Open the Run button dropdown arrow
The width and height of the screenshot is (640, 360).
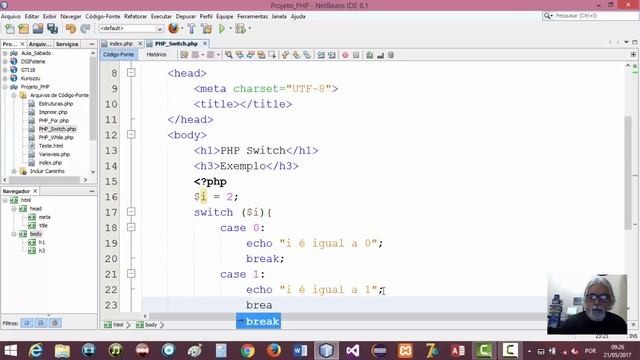[x=231, y=29]
